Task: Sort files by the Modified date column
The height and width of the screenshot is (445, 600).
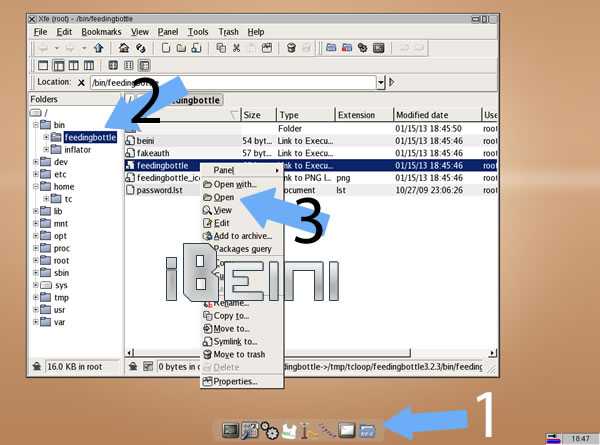Action: pyautogui.click(x=436, y=115)
